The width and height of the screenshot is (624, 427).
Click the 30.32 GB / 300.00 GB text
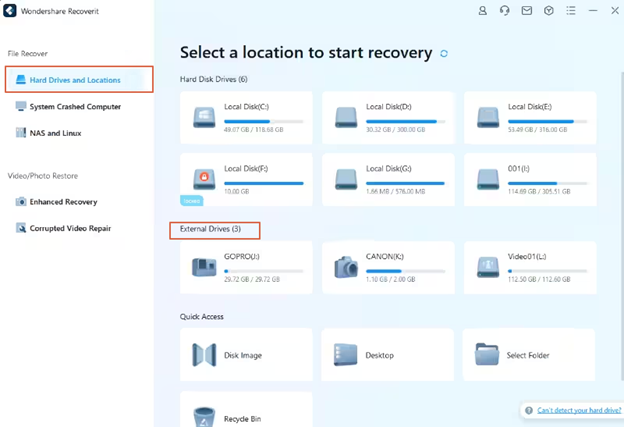tap(396, 130)
